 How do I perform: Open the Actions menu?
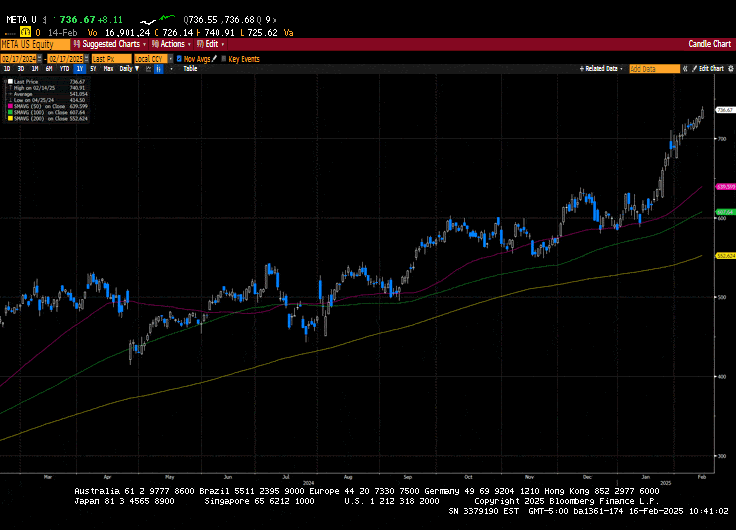tap(172, 44)
